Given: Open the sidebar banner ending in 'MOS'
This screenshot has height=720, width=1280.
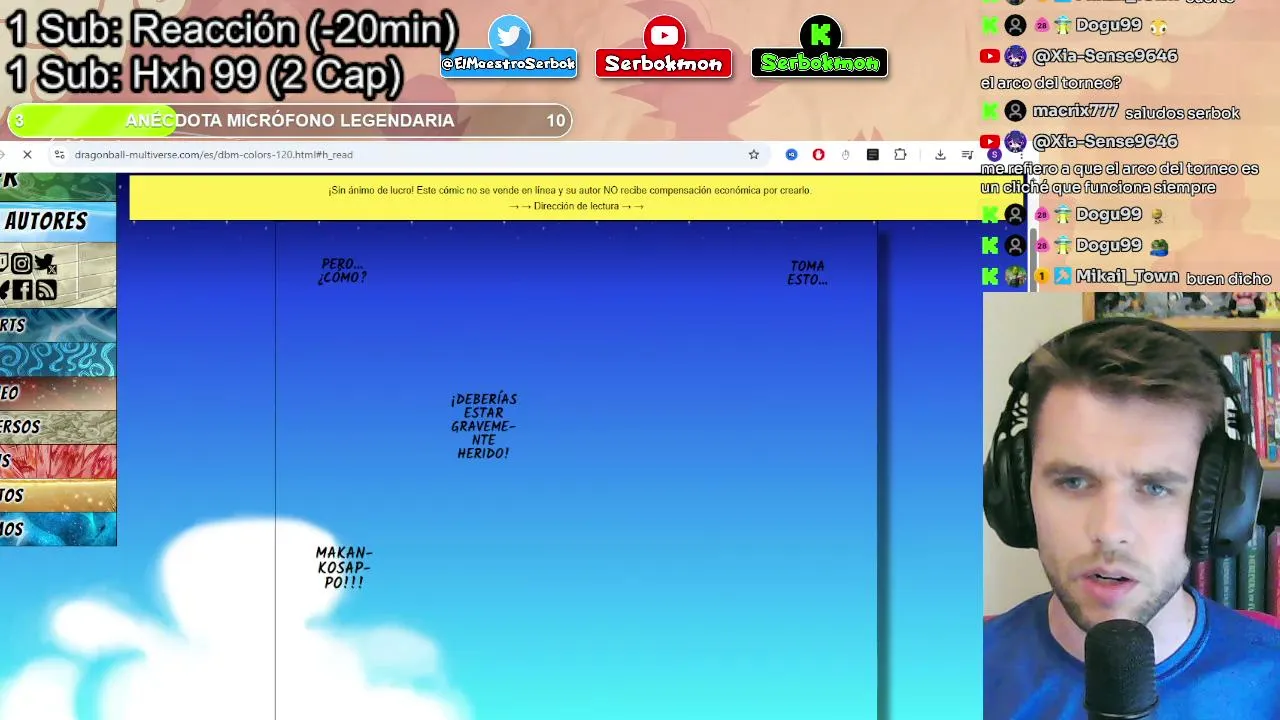Looking at the screenshot, I should point(58,529).
